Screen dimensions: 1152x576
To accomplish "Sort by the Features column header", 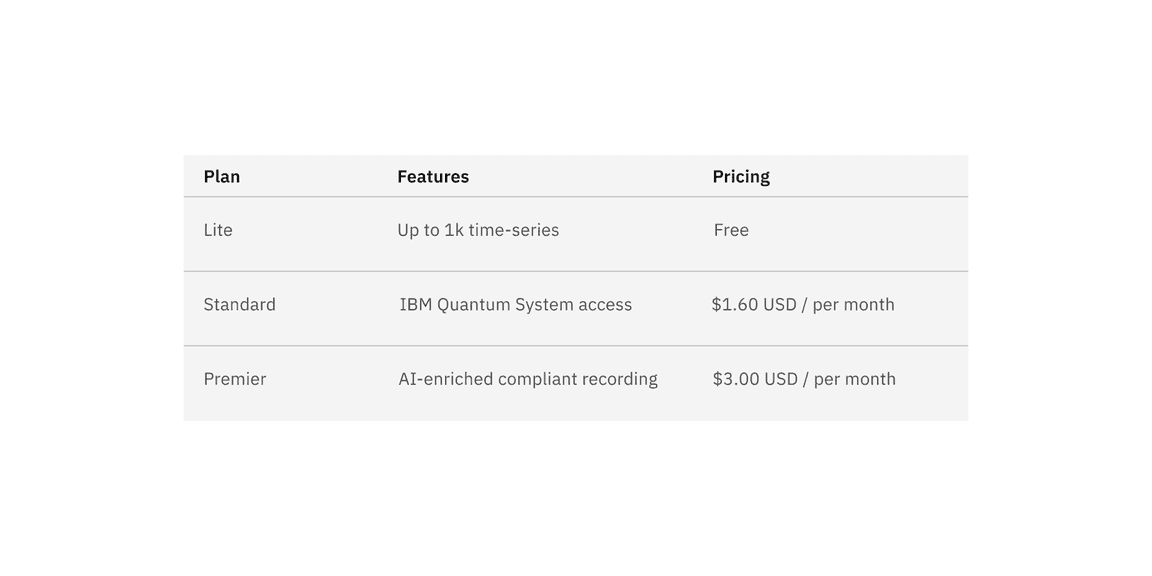I will [433, 177].
